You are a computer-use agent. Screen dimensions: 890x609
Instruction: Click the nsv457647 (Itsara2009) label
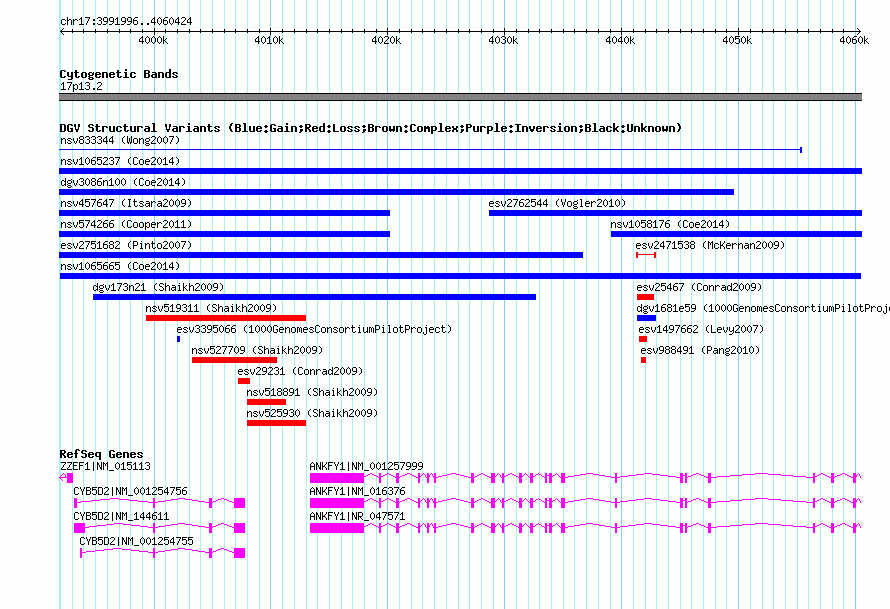point(126,203)
